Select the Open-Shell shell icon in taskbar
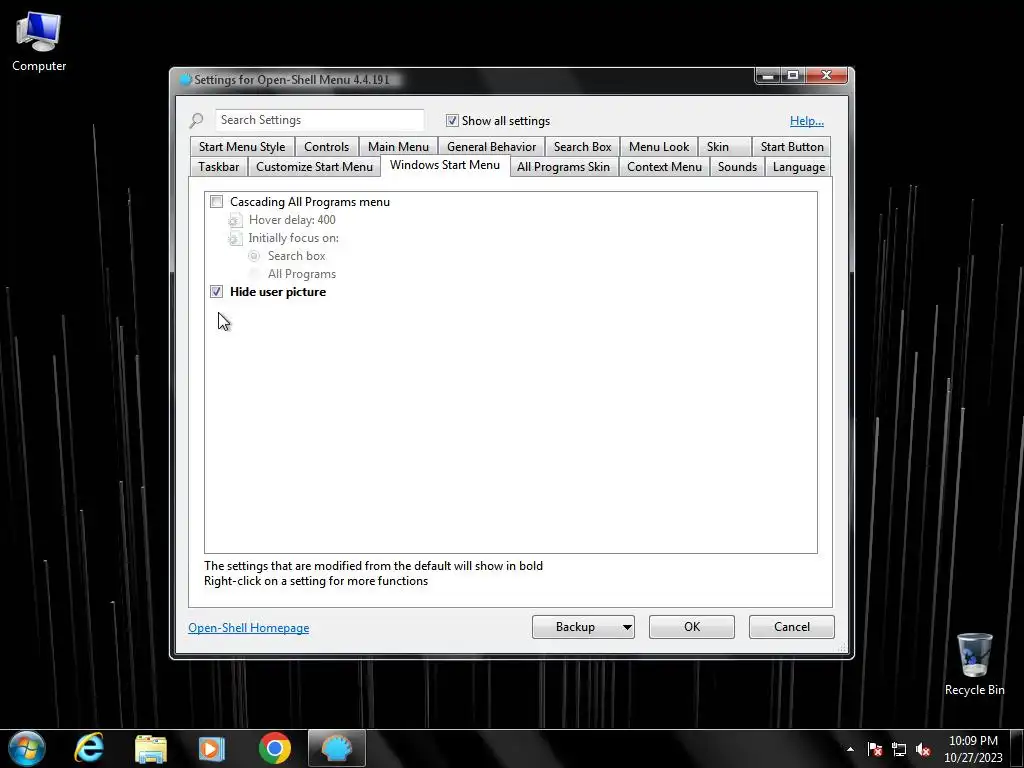1024x768 pixels. tap(336, 748)
